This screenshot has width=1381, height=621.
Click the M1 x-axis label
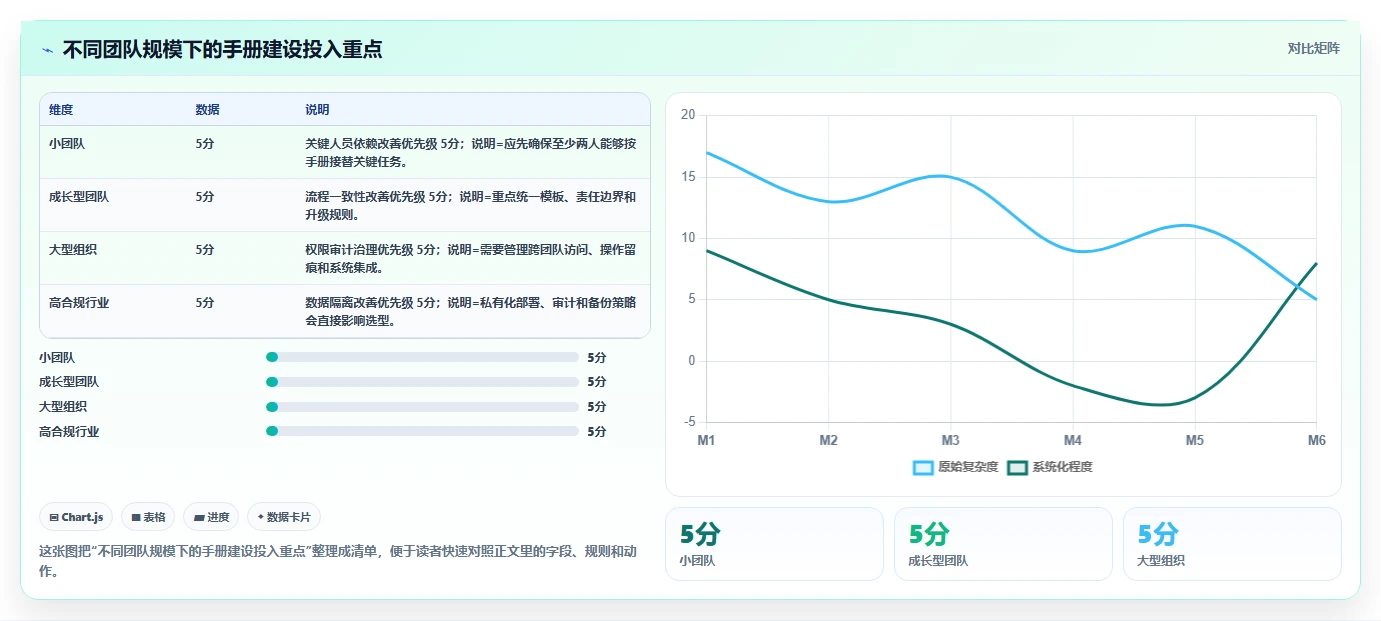706,440
